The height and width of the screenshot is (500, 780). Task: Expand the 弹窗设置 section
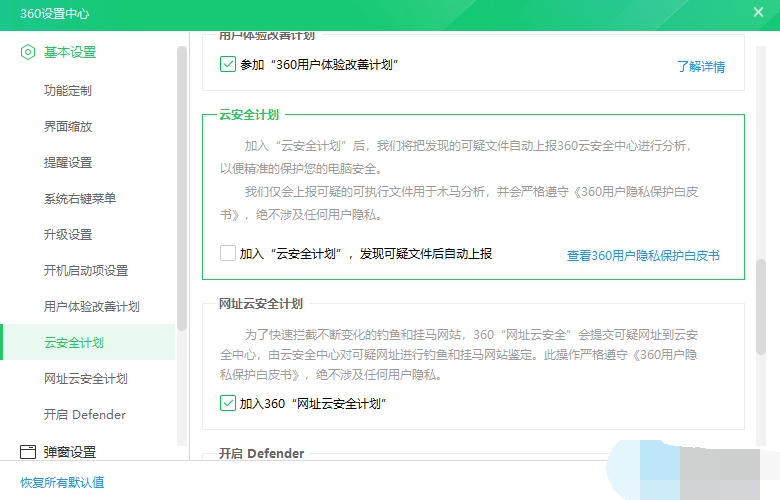point(70,452)
